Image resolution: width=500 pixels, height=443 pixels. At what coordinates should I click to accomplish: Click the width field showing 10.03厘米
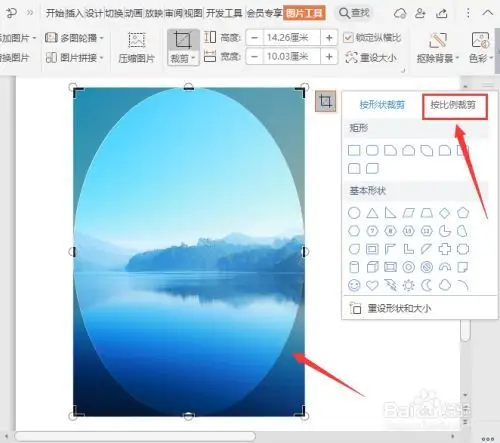pos(292,57)
